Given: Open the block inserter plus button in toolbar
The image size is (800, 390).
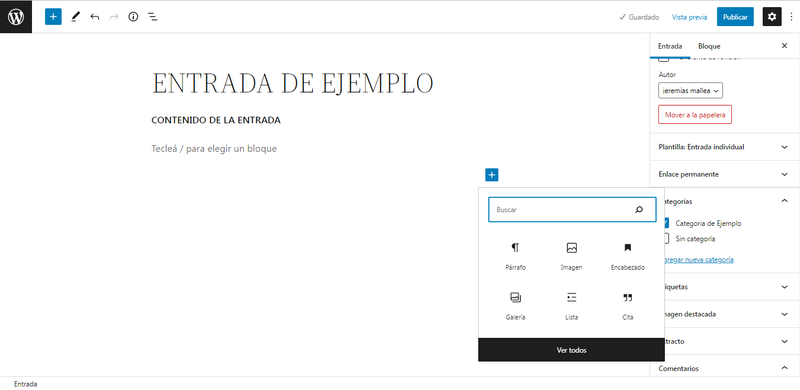Looking at the screenshot, I should (x=53, y=17).
